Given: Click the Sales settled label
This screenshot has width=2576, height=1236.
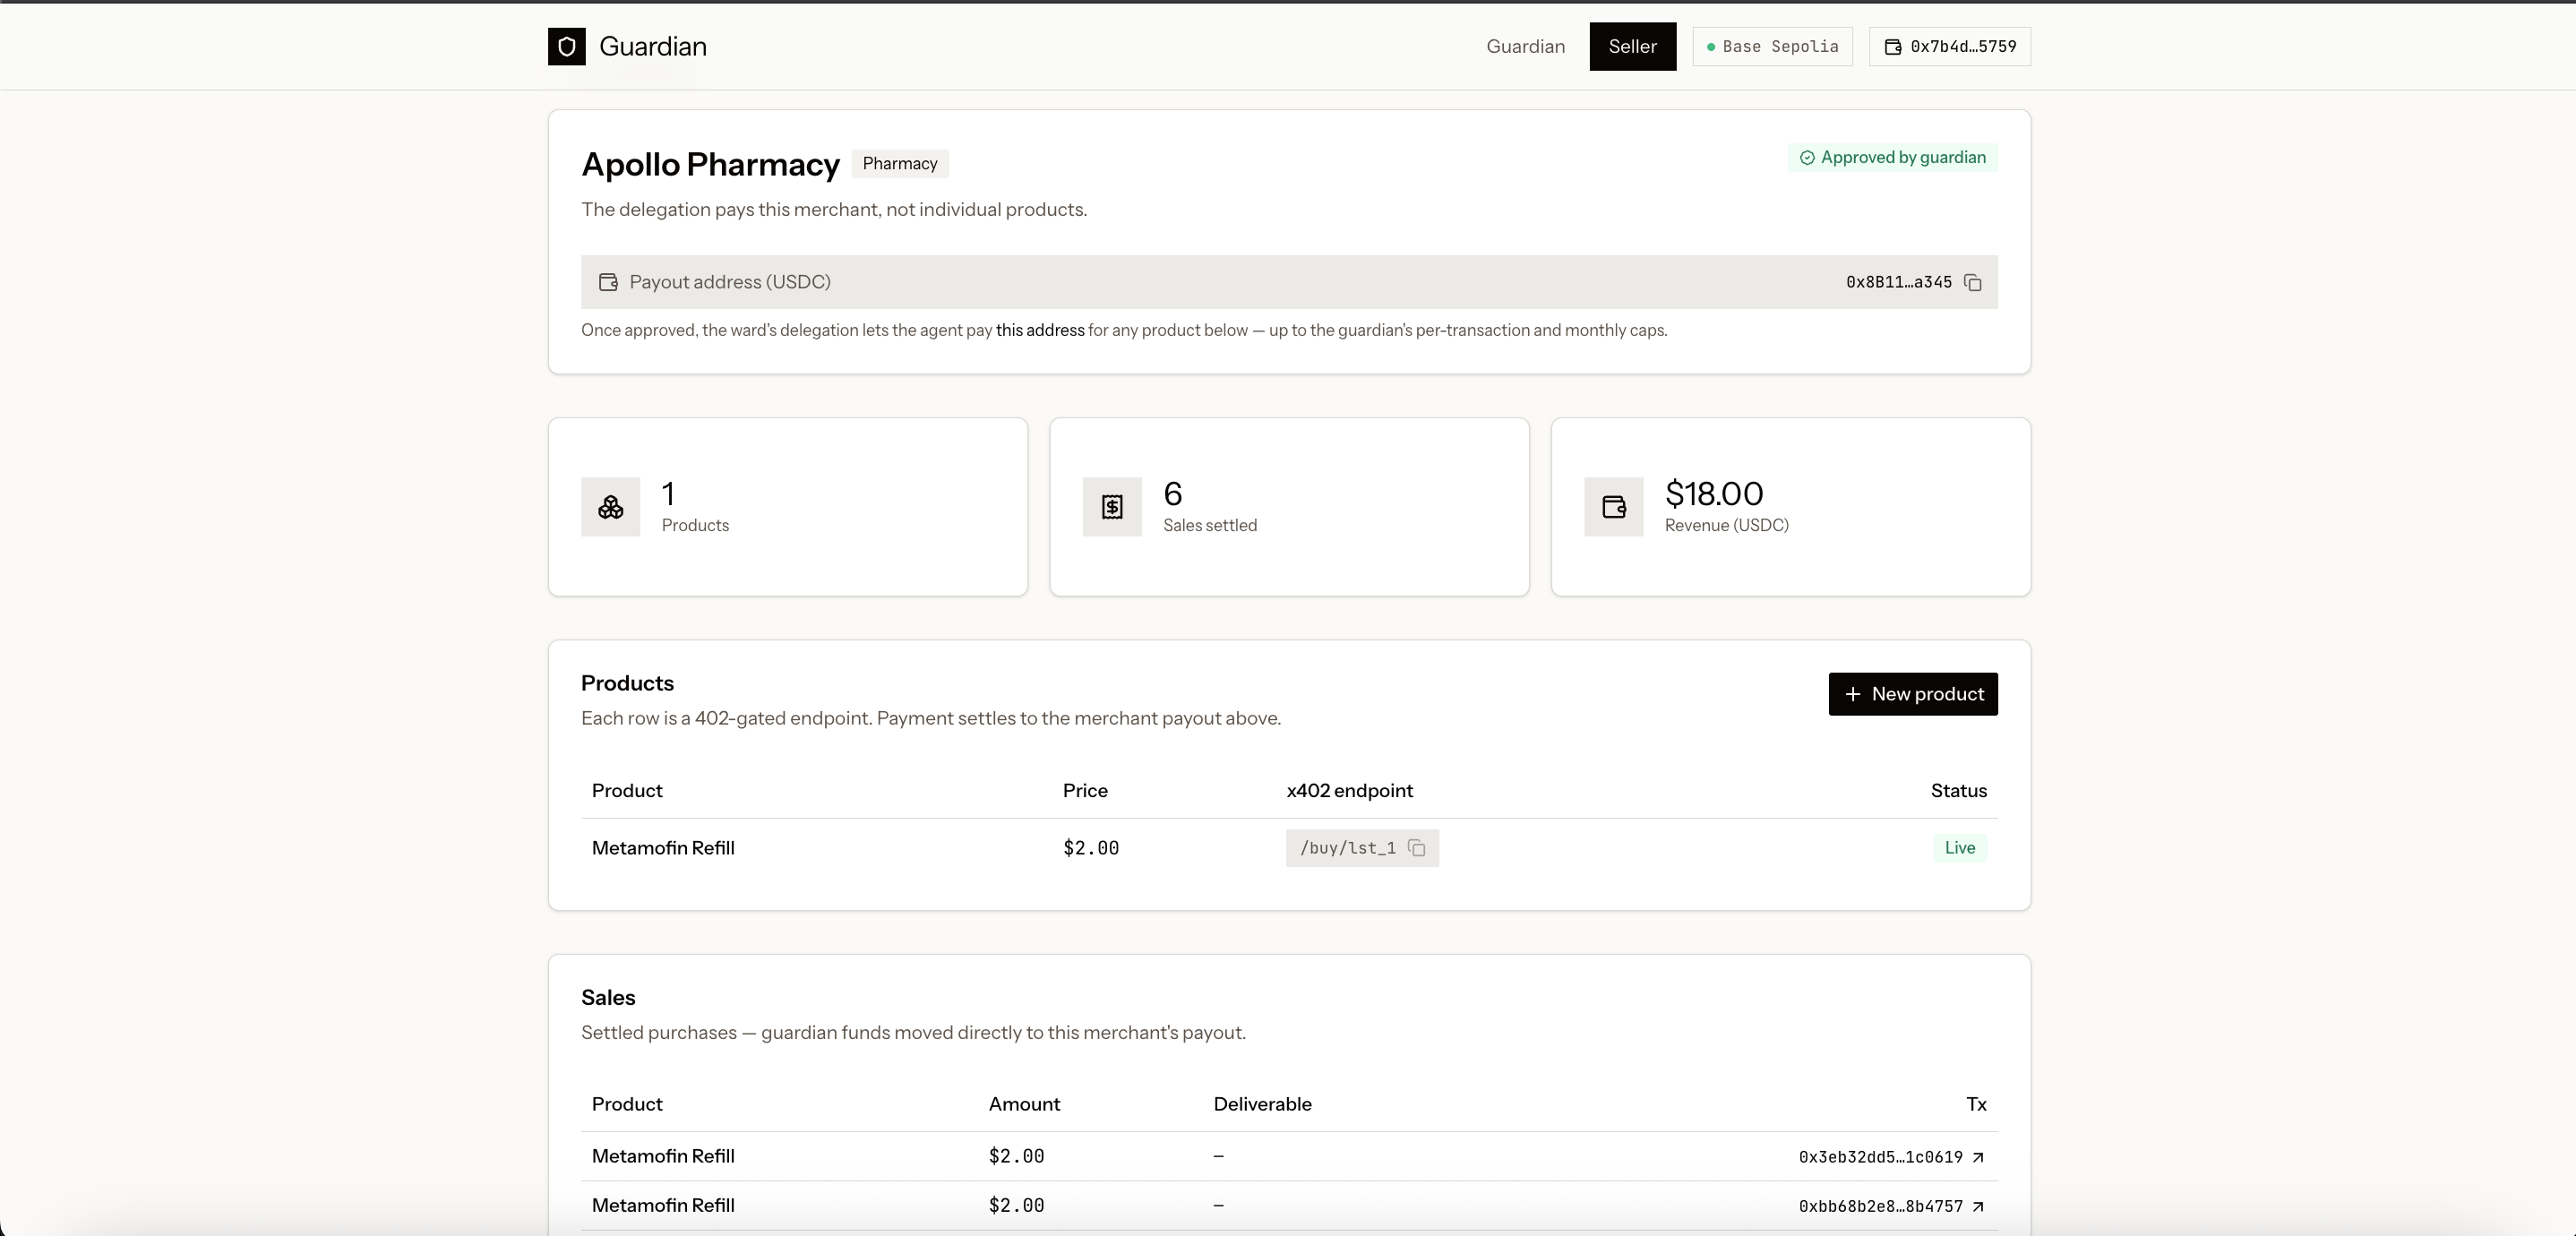Looking at the screenshot, I should pos(1209,526).
